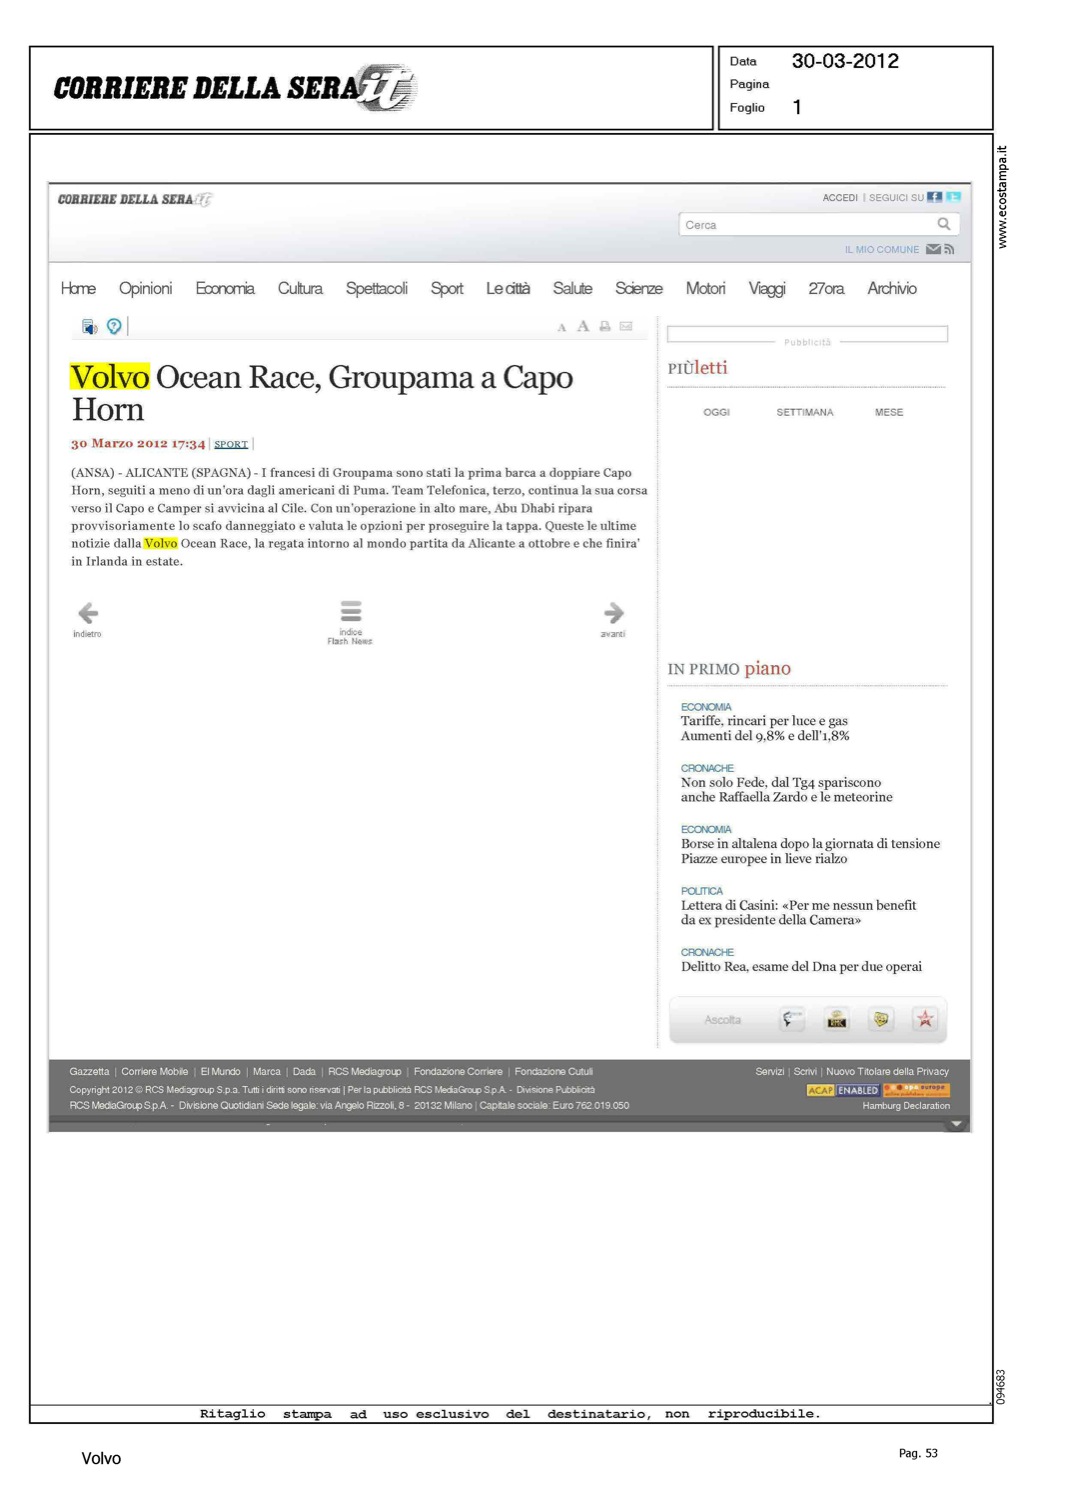
Task: Open the Twitter follow icon
Action: [x=953, y=197]
